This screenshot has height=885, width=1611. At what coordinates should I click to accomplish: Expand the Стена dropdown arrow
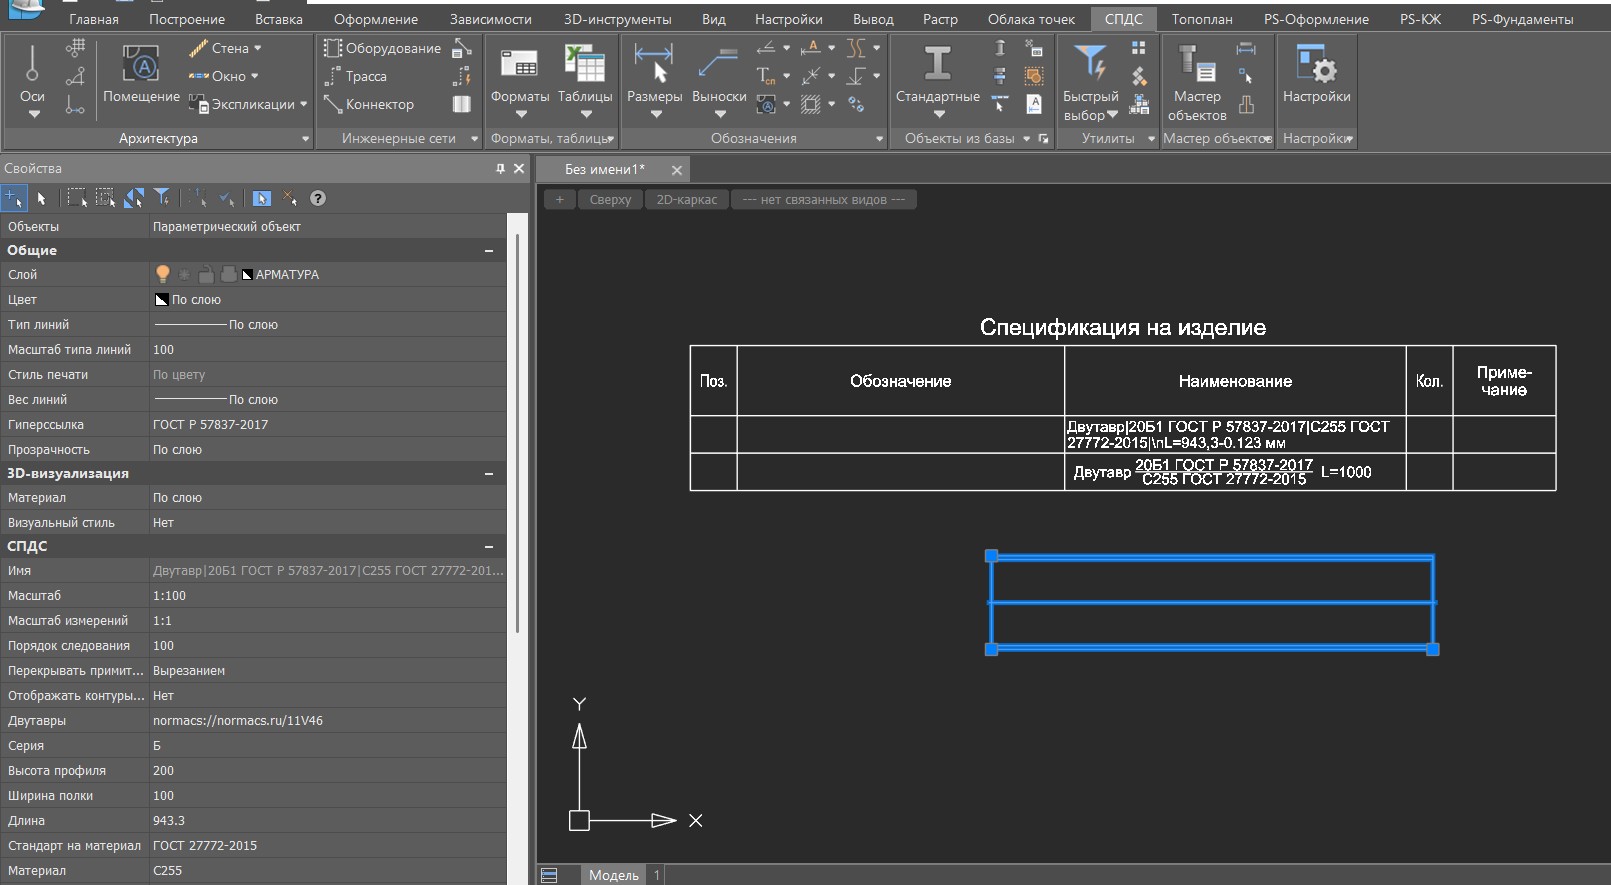[x=258, y=48]
